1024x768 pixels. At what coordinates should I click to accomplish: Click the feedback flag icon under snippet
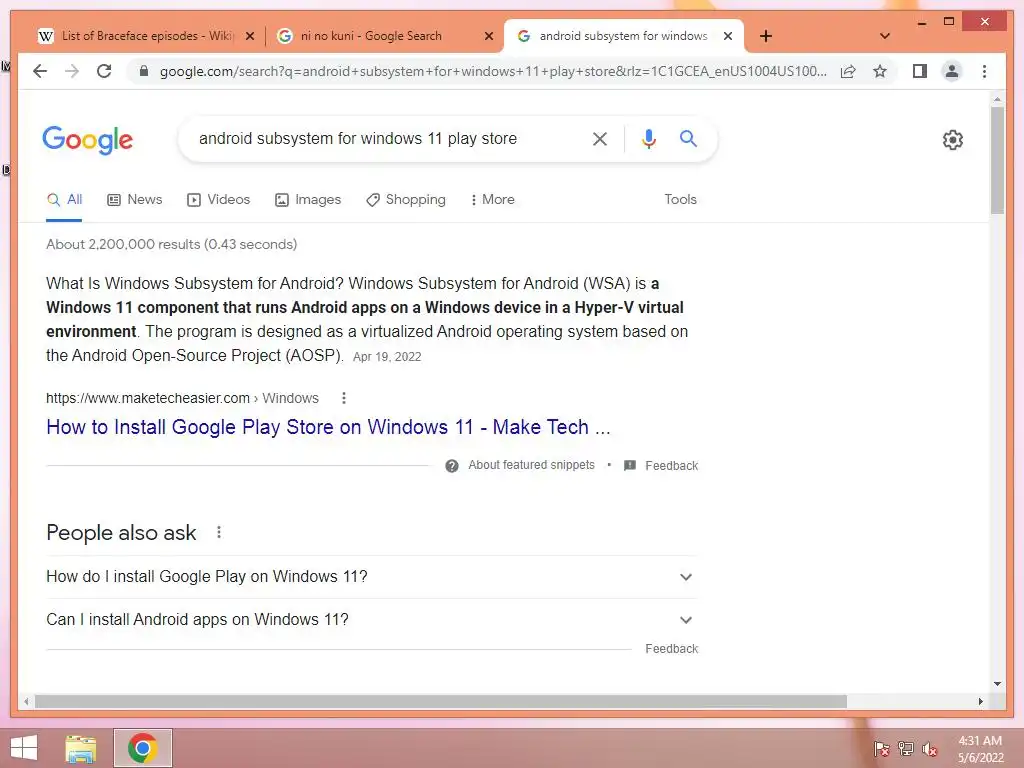[630, 466]
